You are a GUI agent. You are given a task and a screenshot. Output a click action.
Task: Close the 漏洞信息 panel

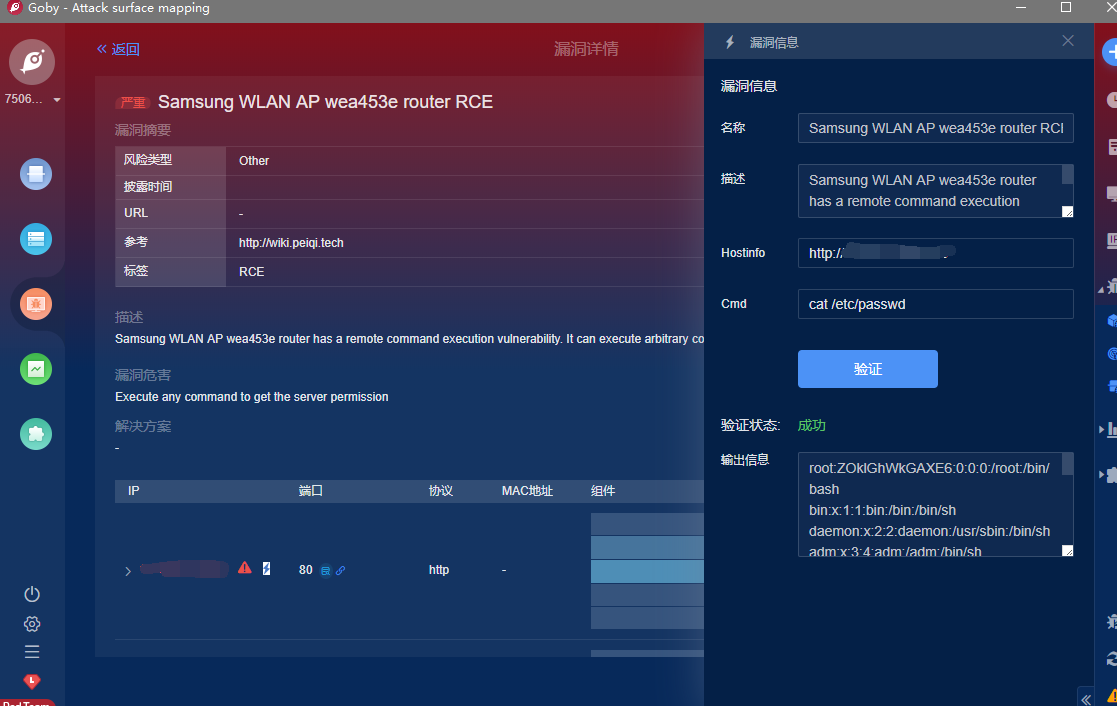[1068, 41]
